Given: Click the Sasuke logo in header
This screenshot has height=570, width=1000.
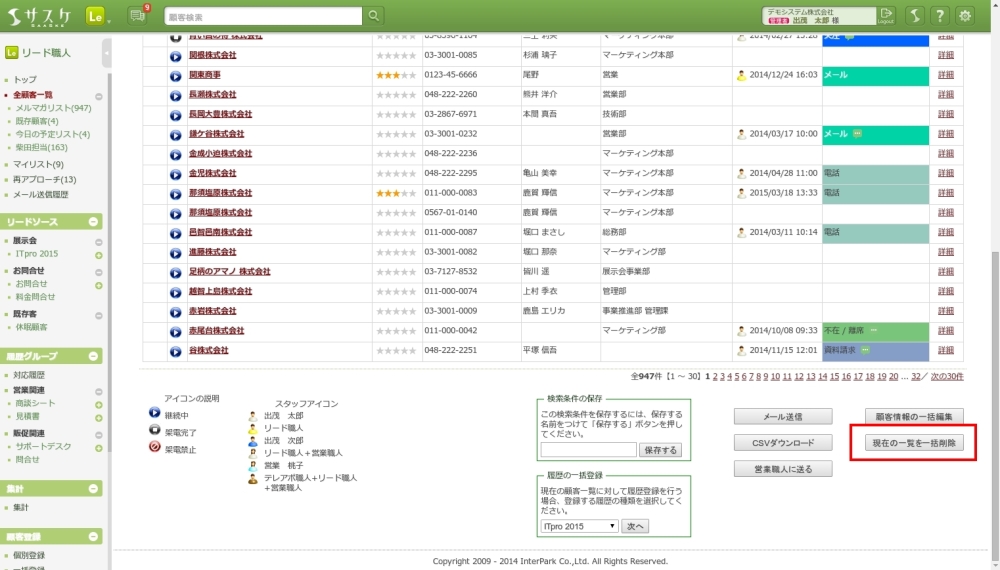Looking at the screenshot, I should [x=39, y=16].
